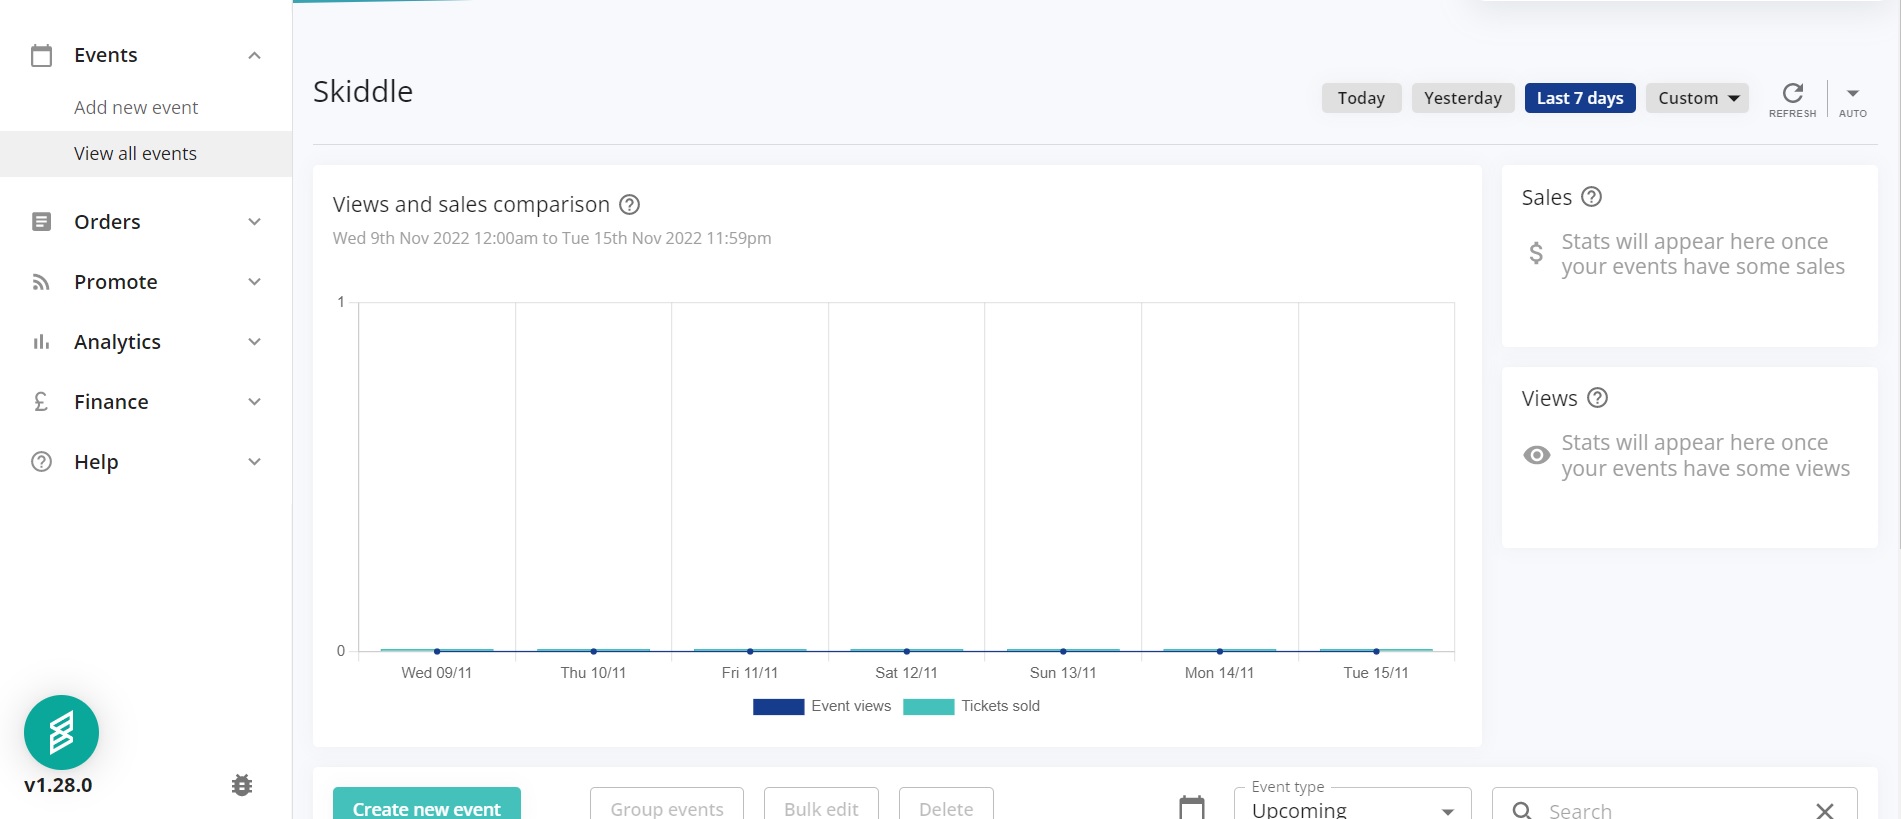Viewport: 1901px width, 819px height.
Task: Collapse the Events menu section
Action: 255,55
